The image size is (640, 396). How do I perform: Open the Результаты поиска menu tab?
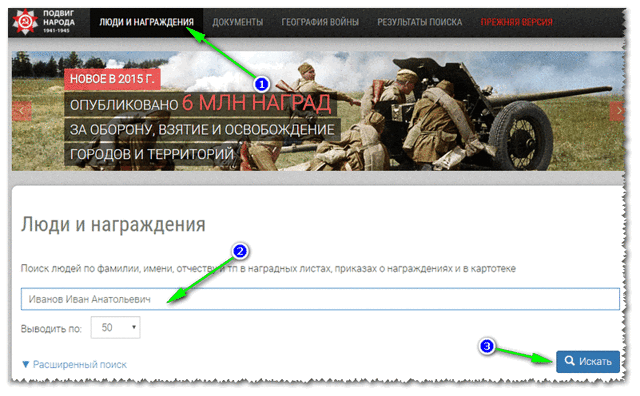[x=419, y=22]
